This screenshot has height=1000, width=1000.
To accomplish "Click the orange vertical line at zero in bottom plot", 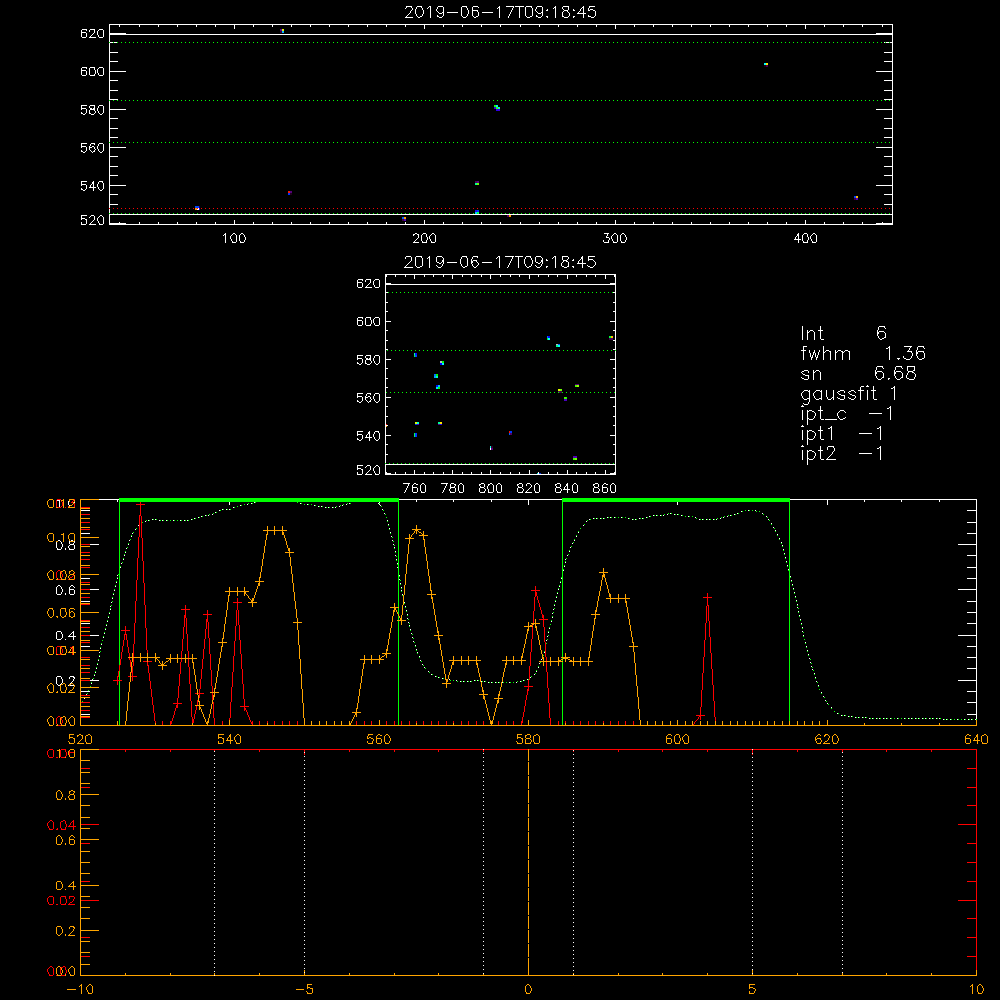I will pyautogui.click(x=528, y=862).
